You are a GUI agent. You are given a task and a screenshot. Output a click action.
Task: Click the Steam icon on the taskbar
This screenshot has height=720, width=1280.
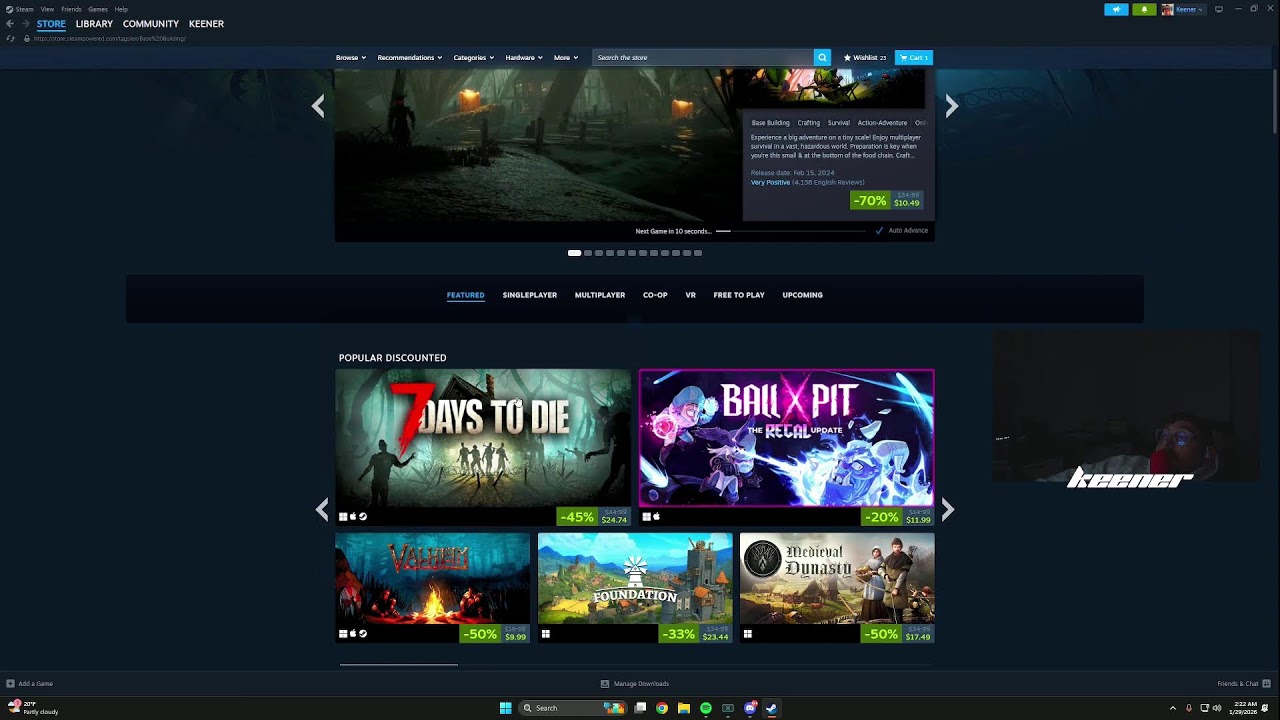pos(772,708)
